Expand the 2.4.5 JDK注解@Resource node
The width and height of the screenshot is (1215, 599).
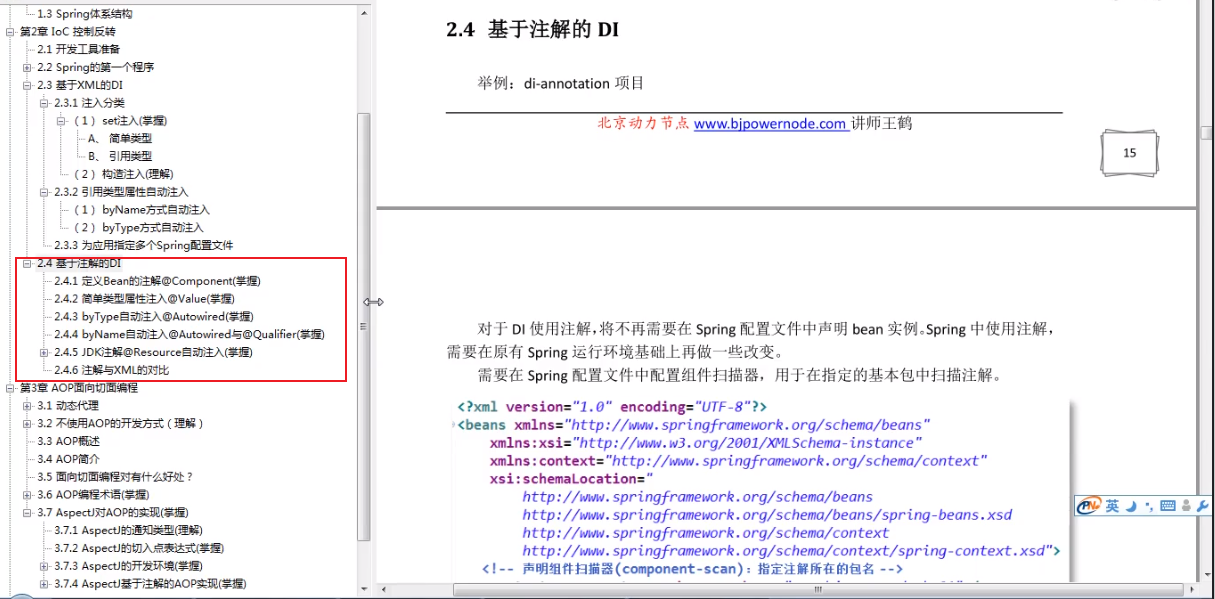pyautogui.click(x=44, y=352)
